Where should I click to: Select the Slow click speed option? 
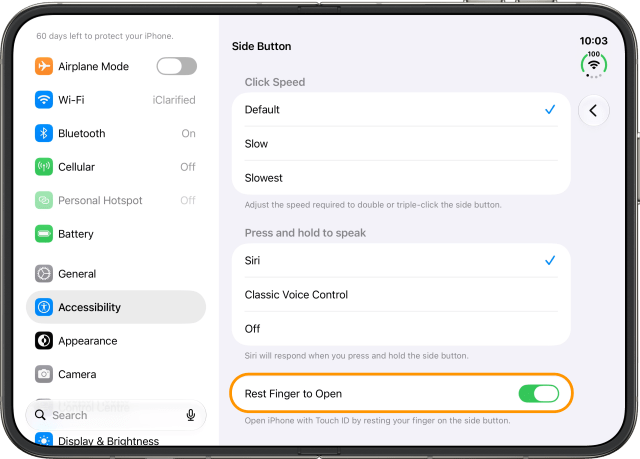(x=401, y=144)
